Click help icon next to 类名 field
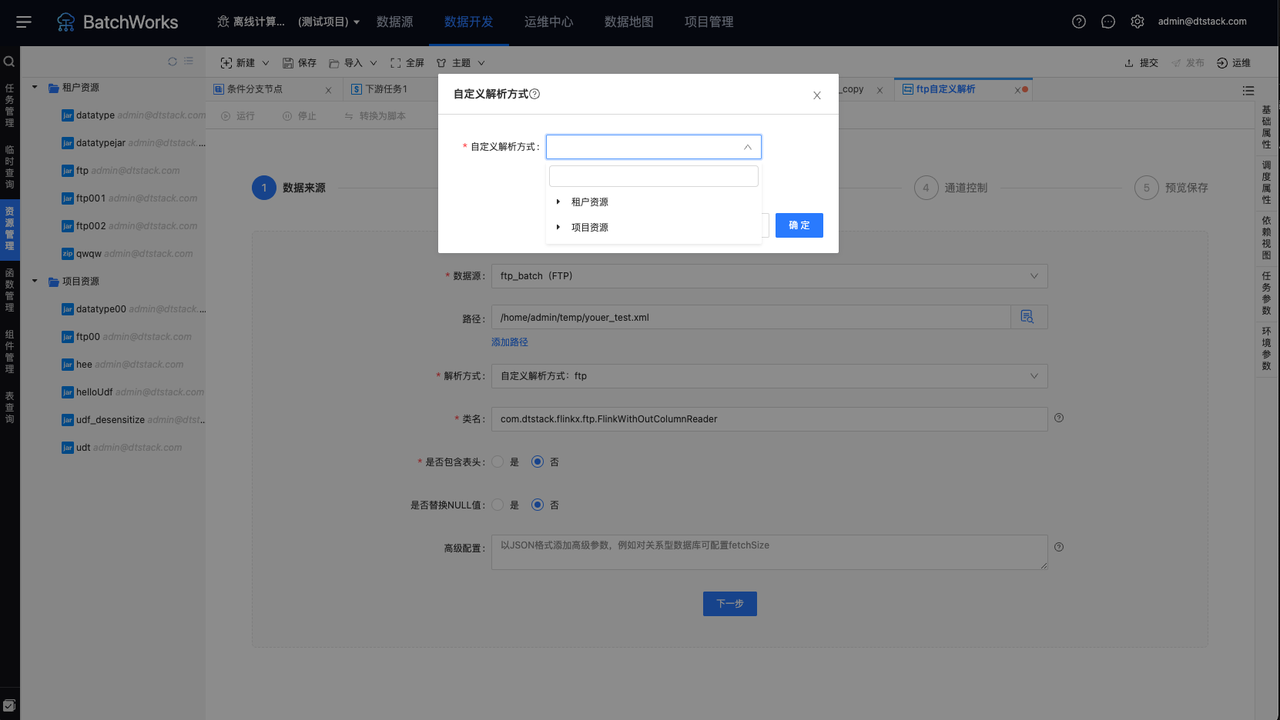This screenshot has height=720, width=1280. click(1059, 418)
